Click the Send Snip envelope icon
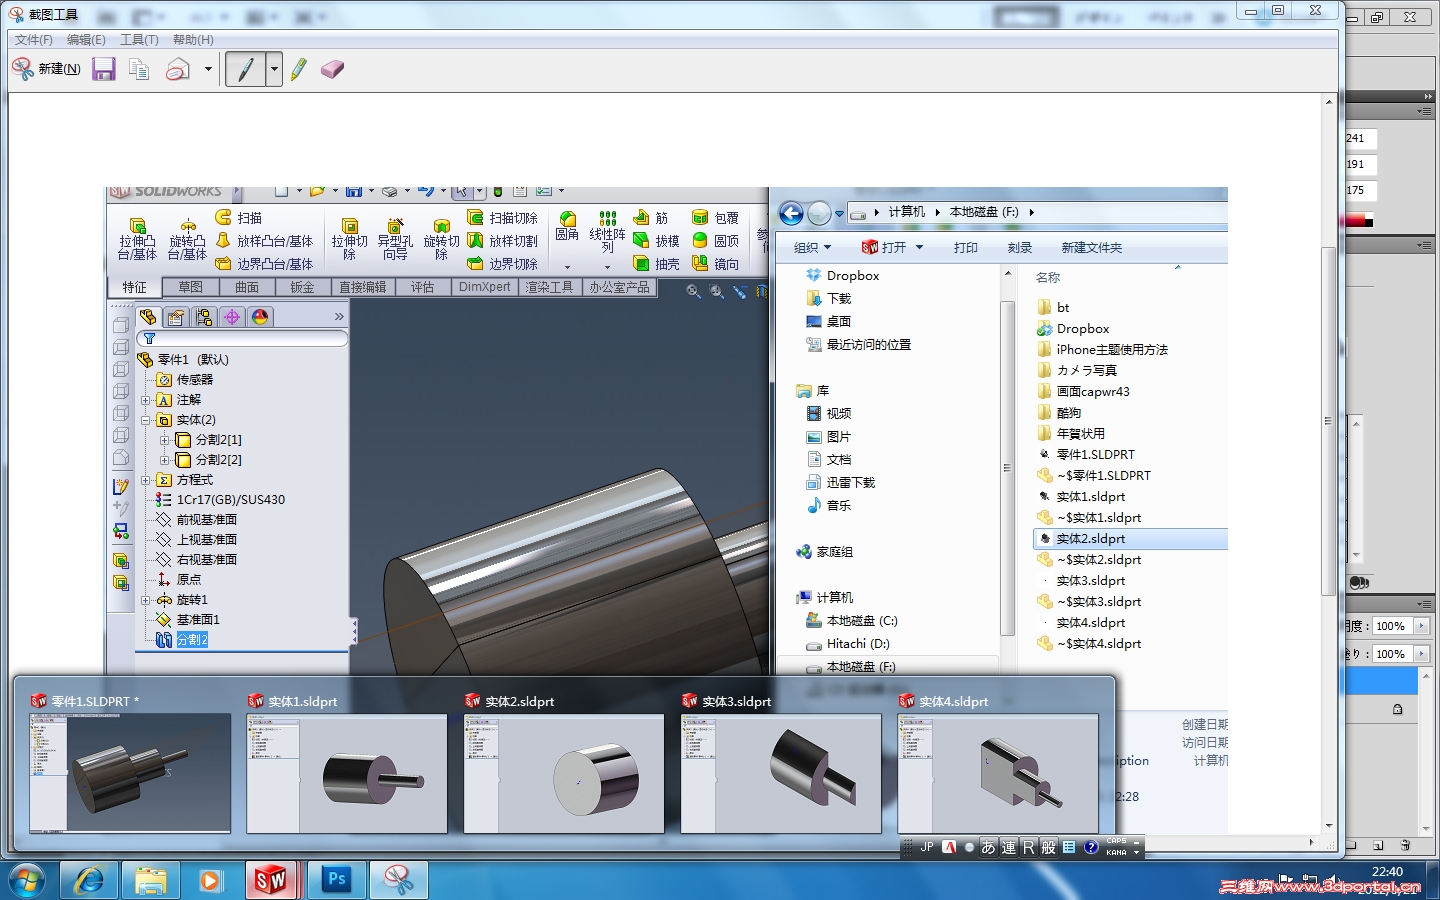Image resolution: width=1440 pixels, height=900 pixels. pyautogui.click(x=178, y=69)
